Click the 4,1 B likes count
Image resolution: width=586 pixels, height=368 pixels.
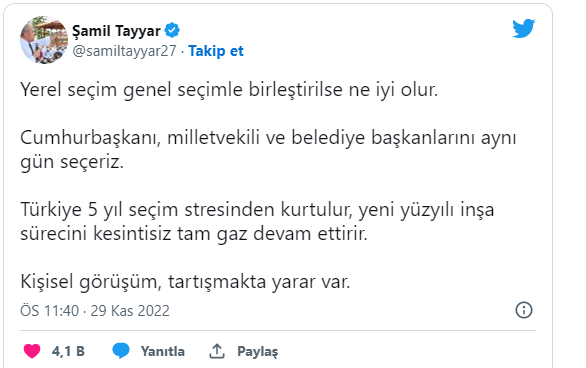tap(68, 351)
